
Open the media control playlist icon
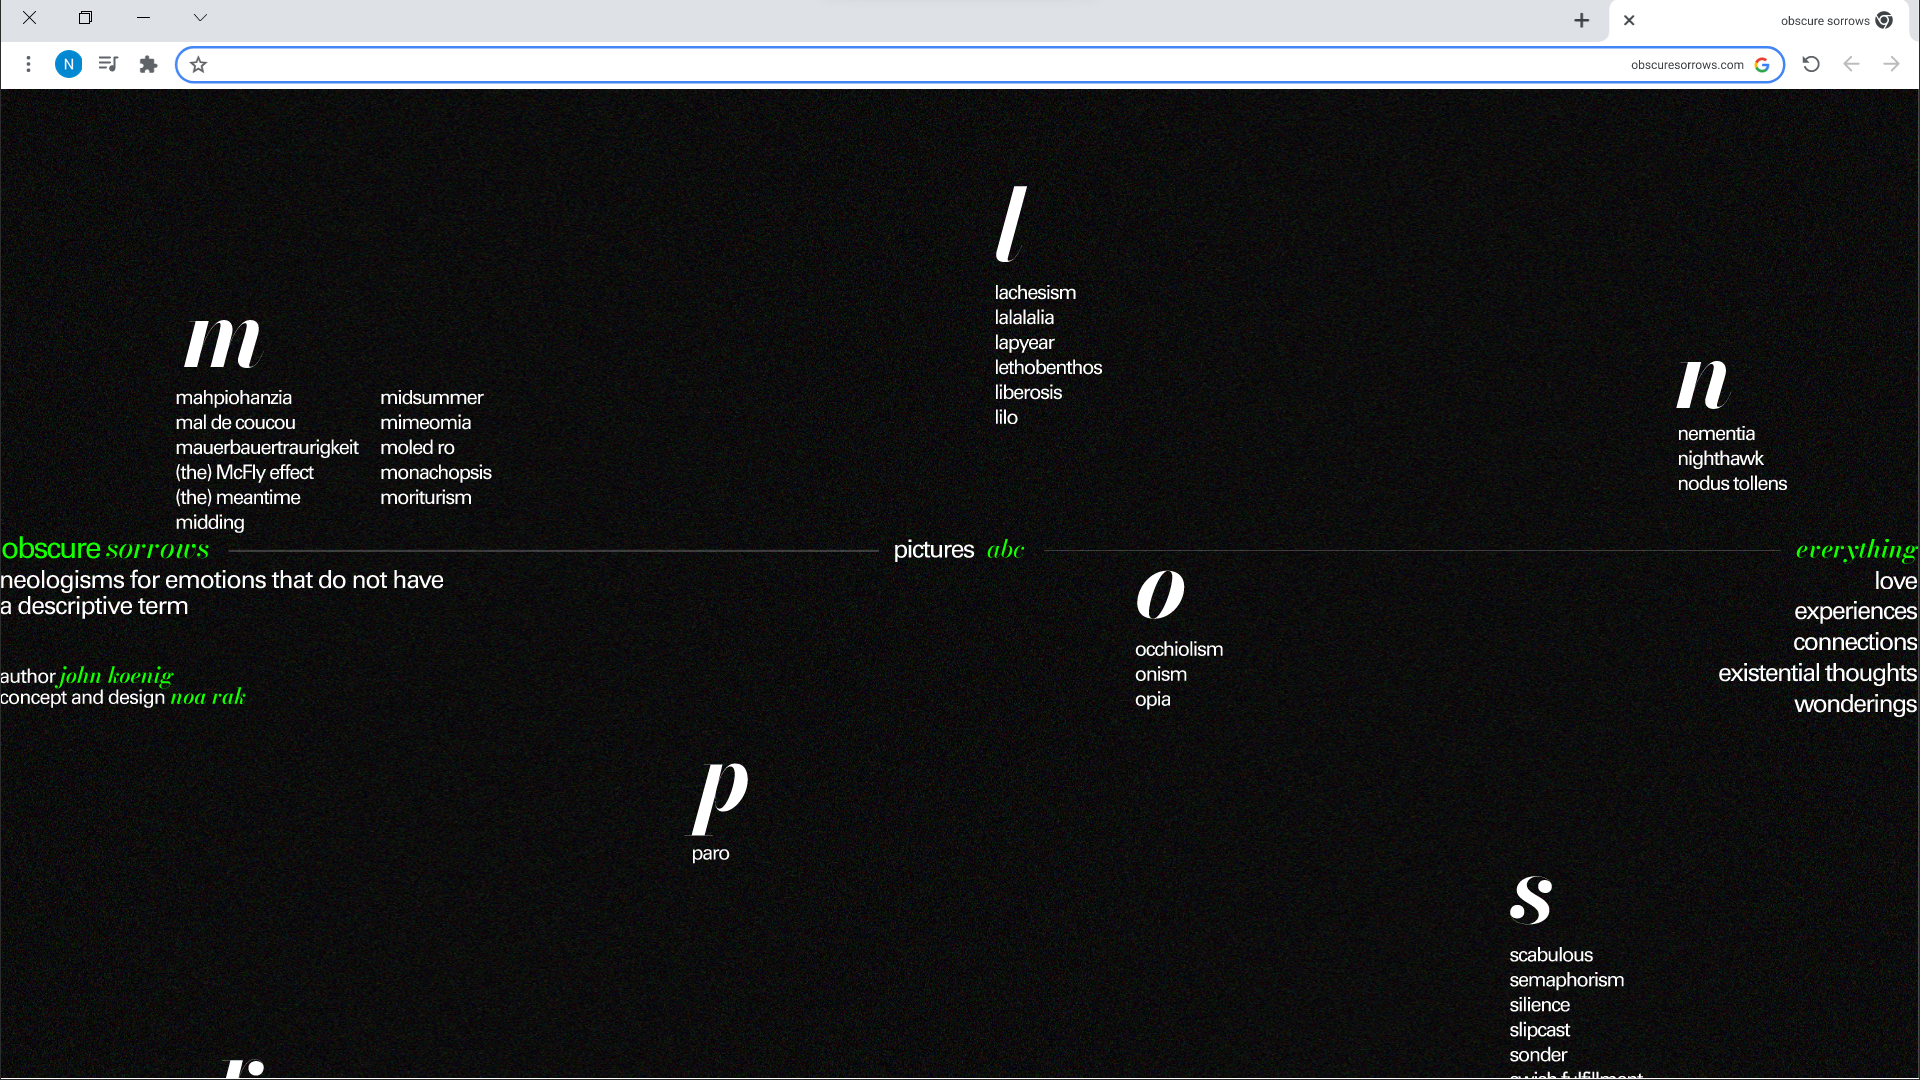[x=108, y=65]
